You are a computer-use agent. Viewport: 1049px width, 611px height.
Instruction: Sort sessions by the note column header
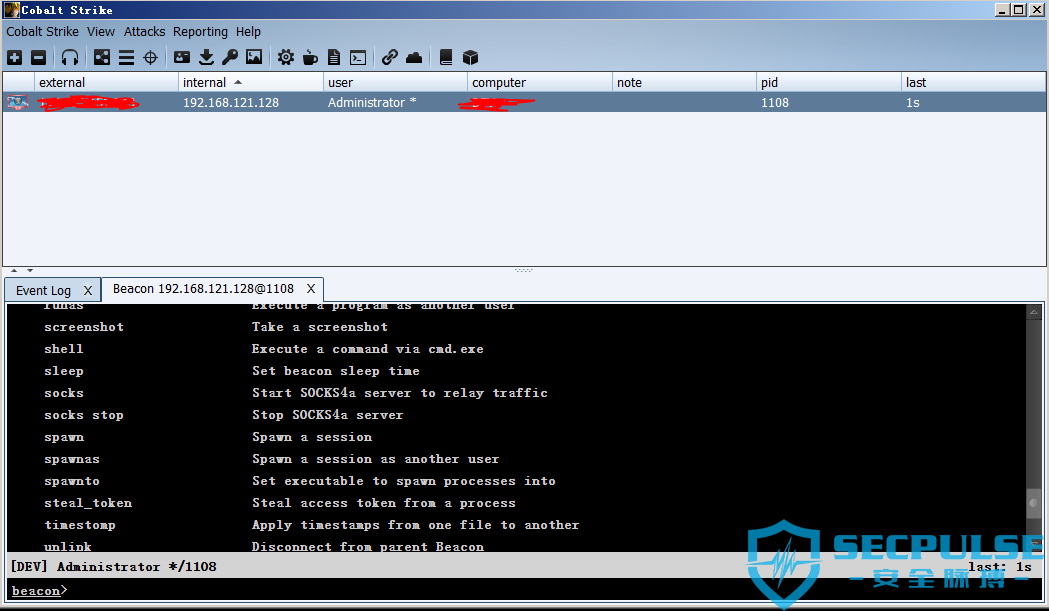[x=684, y=82]
